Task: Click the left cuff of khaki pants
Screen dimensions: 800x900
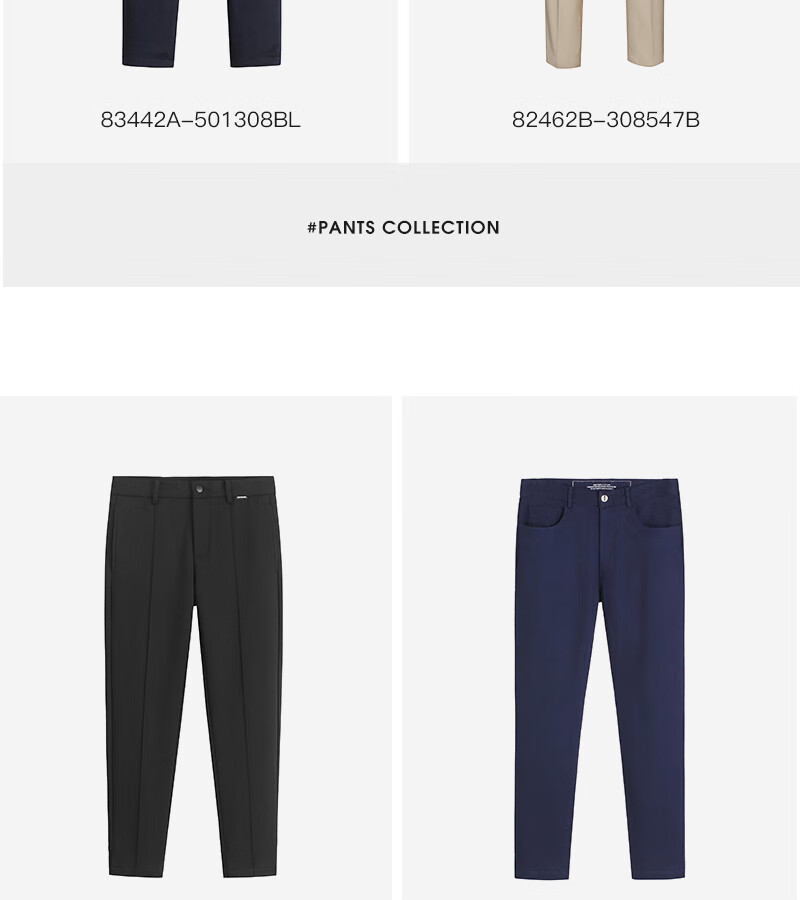Action: click(564, 60)
